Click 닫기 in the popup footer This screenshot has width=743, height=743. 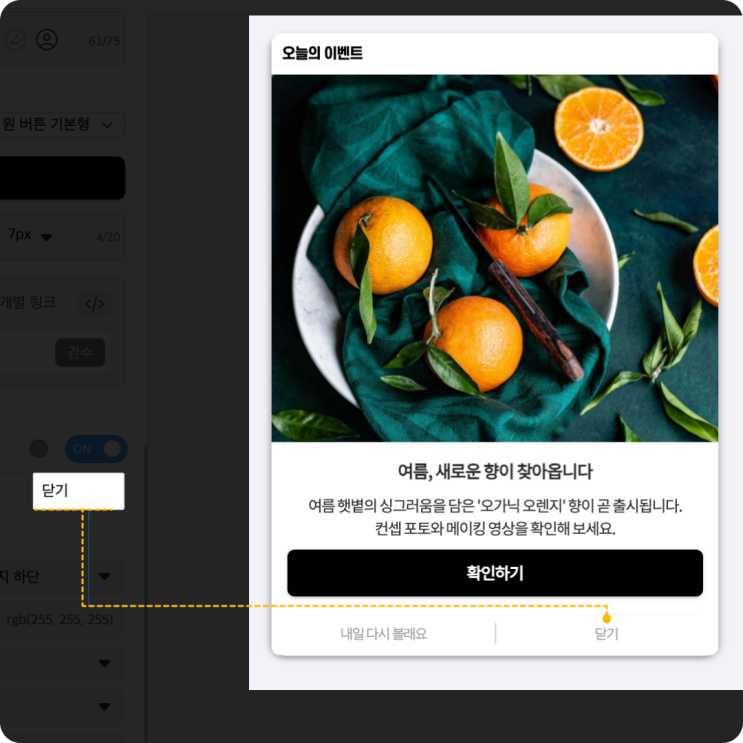click(x=607, y=634)
